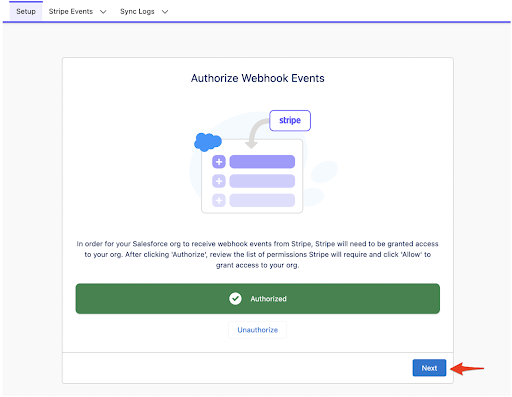Switch to the Sync Logs tab
Screen dimensions: 512x397
pos(137,11)
